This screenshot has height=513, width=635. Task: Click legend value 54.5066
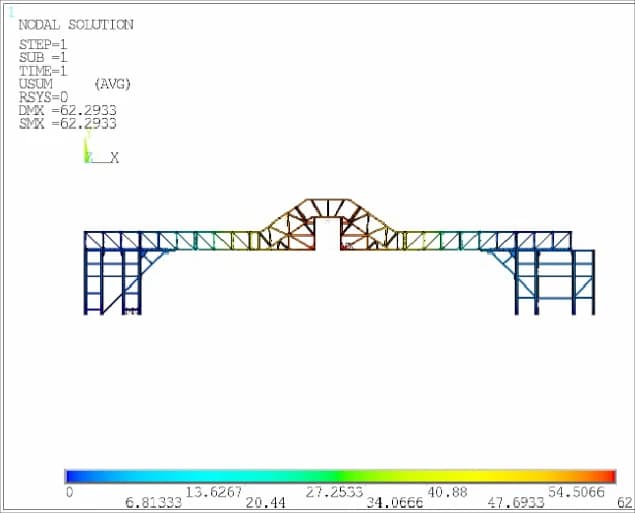coord(576,492)
